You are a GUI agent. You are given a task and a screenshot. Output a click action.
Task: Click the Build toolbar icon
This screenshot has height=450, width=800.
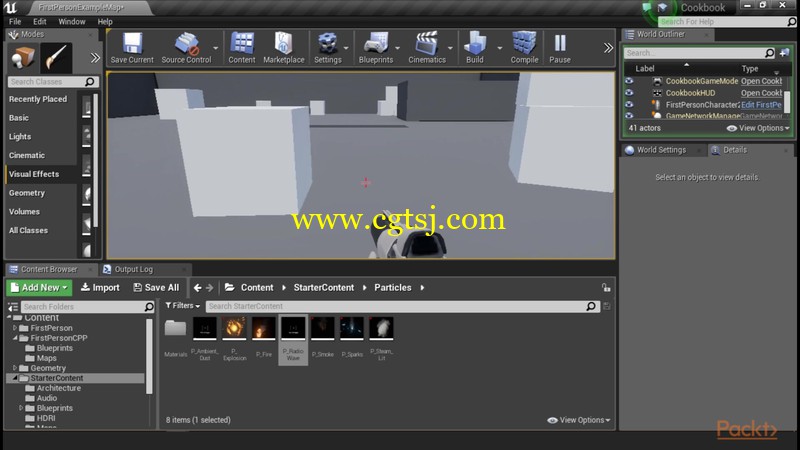(x=474, y=47)
